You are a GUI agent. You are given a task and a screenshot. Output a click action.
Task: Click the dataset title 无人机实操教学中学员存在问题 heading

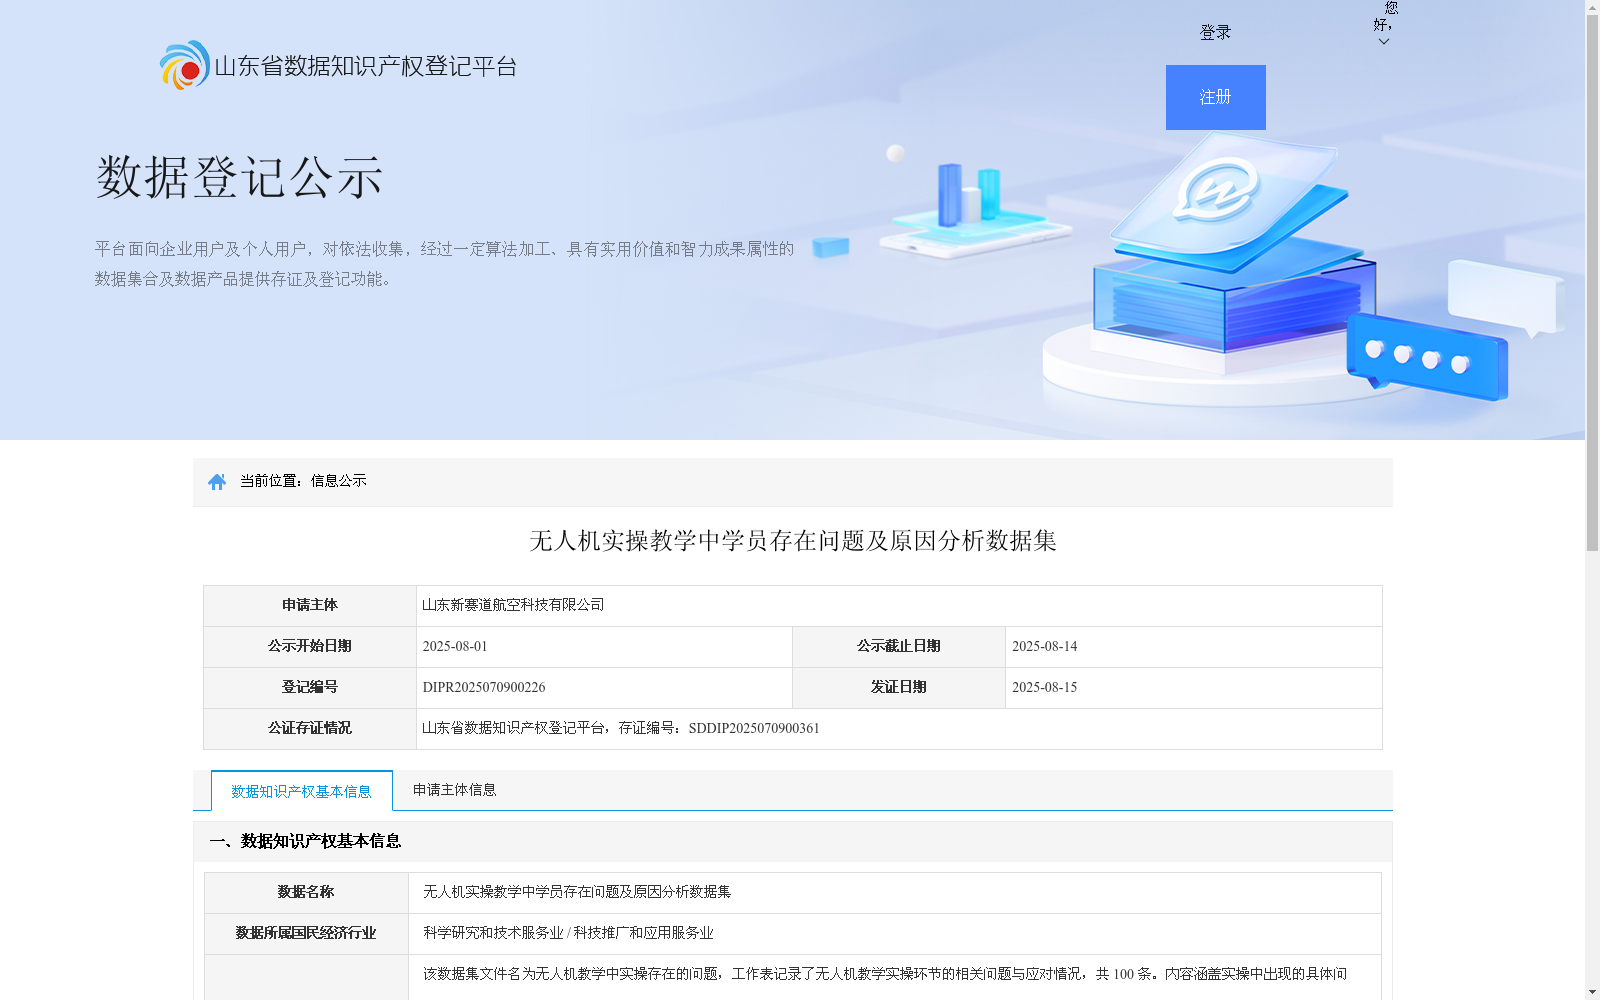(793, 541)
